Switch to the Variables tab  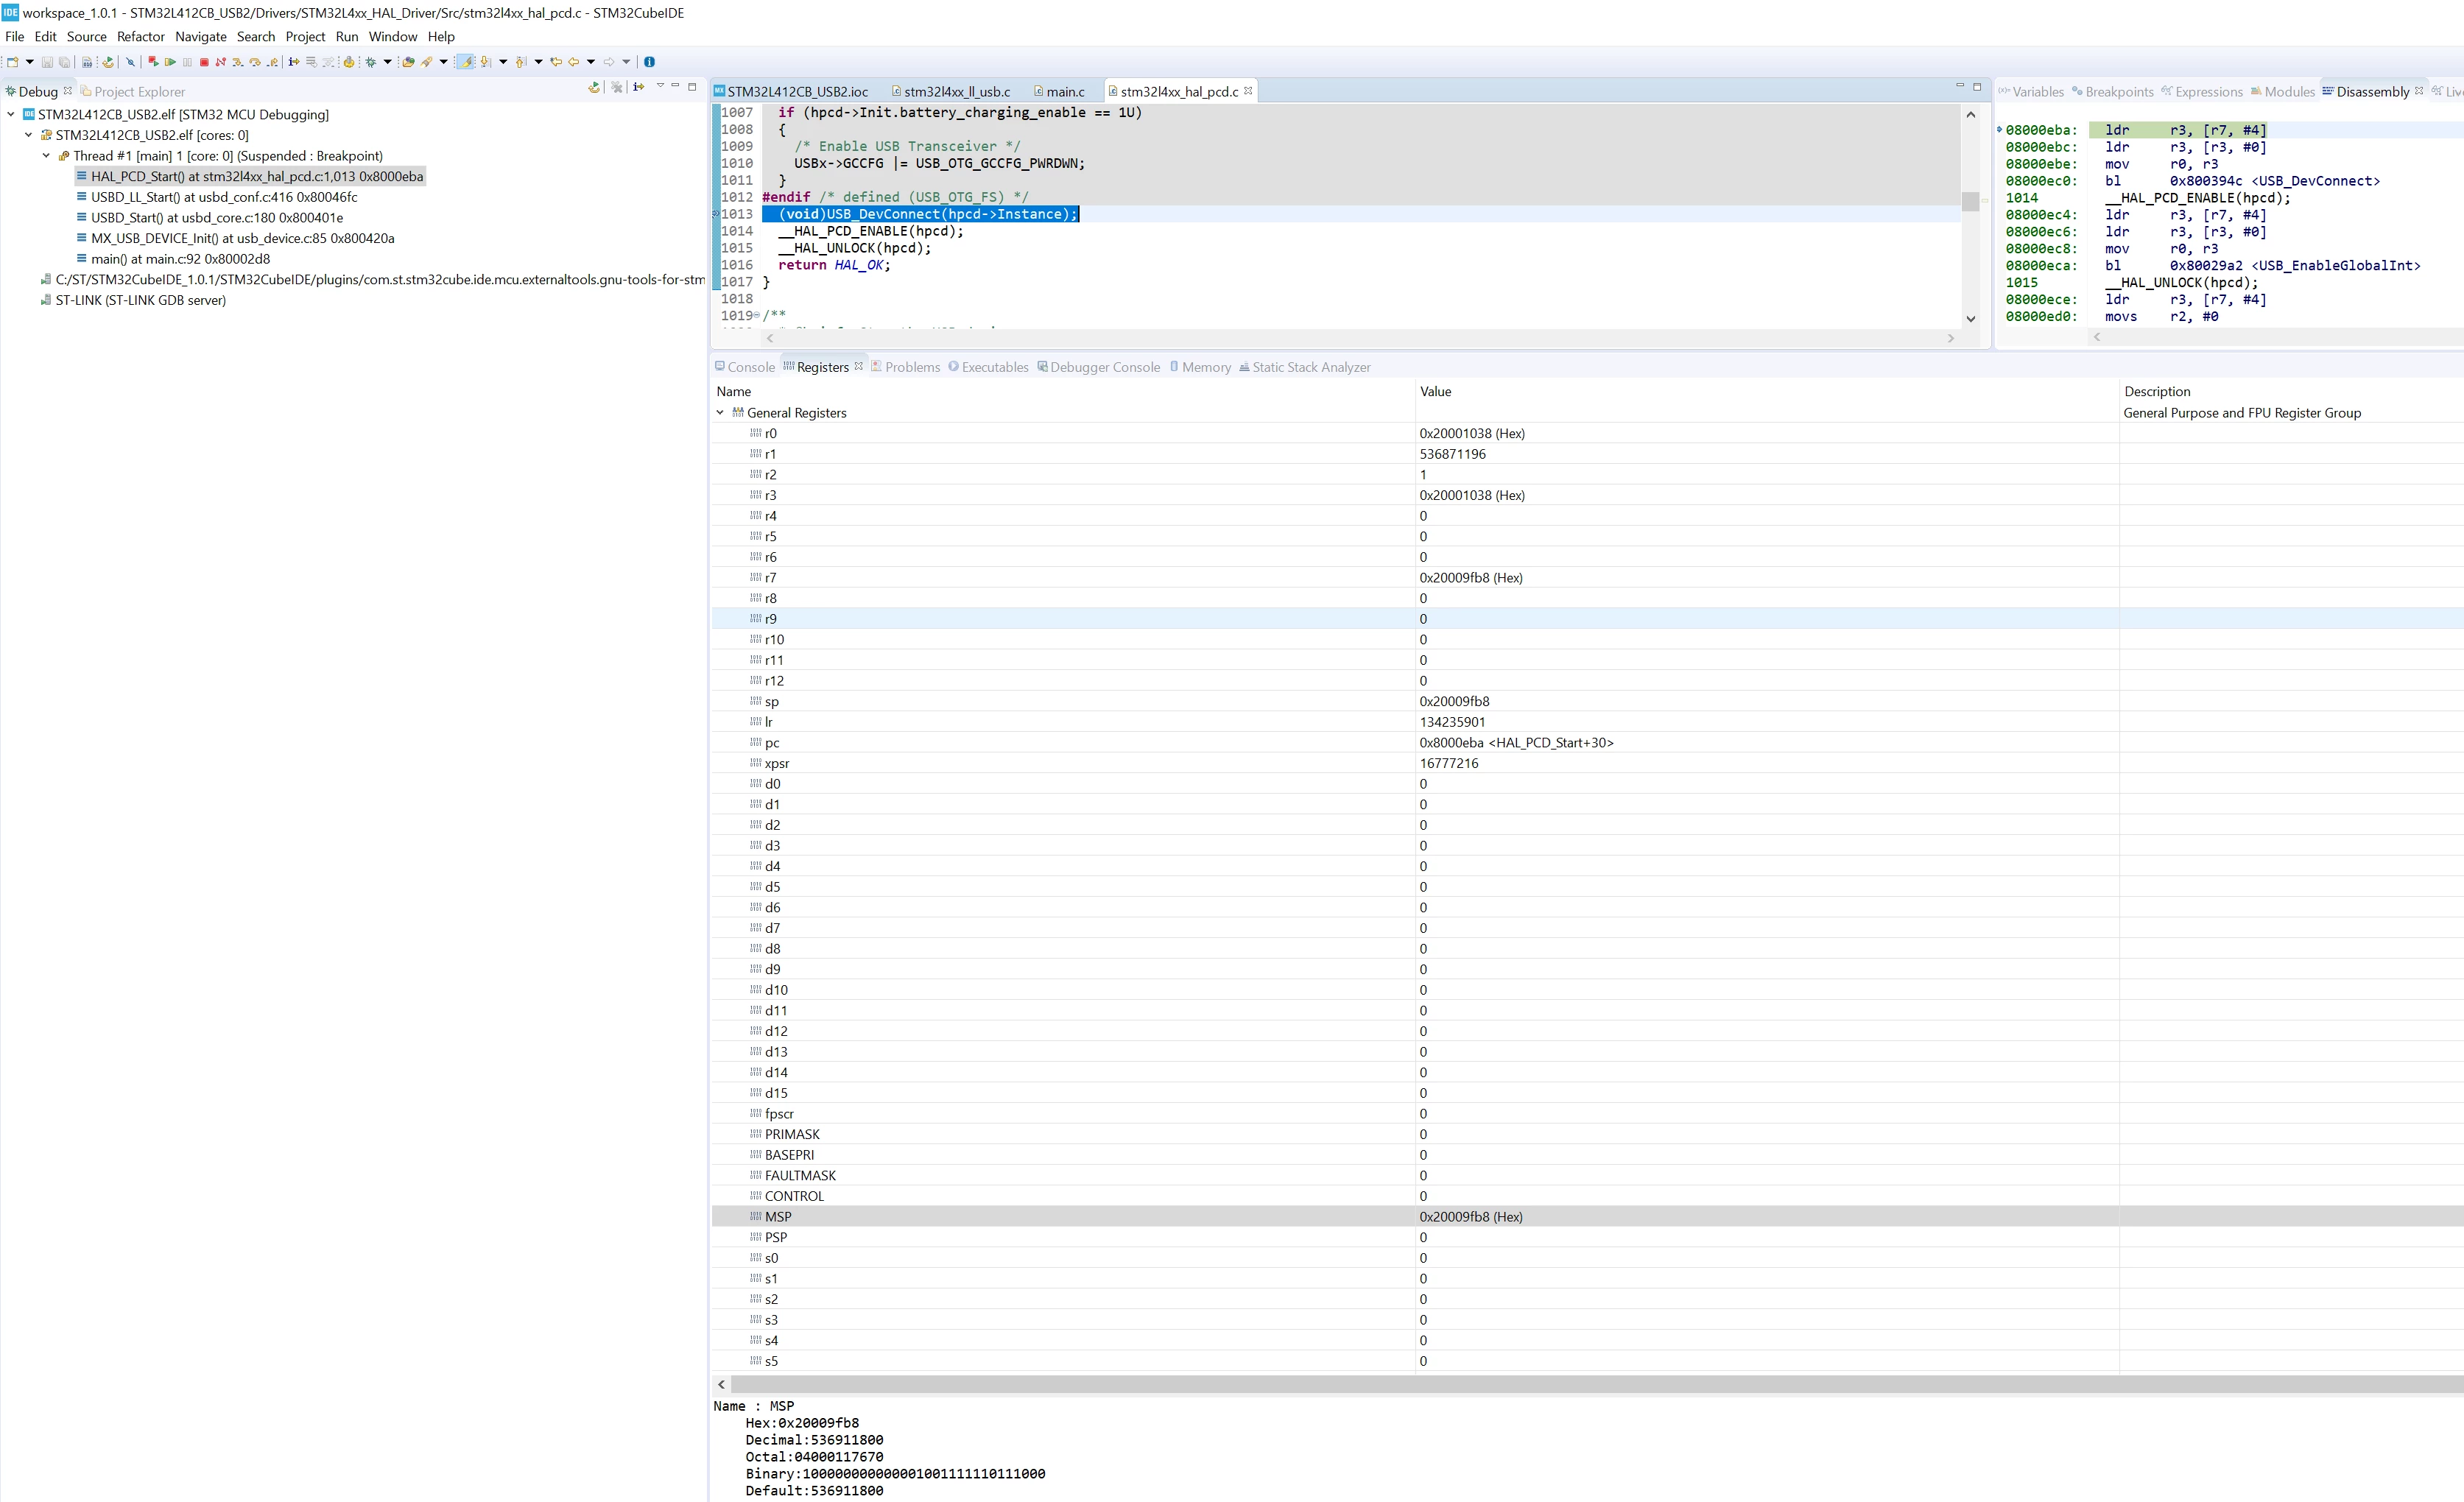pyautogui.click(x=2031, y=92)
